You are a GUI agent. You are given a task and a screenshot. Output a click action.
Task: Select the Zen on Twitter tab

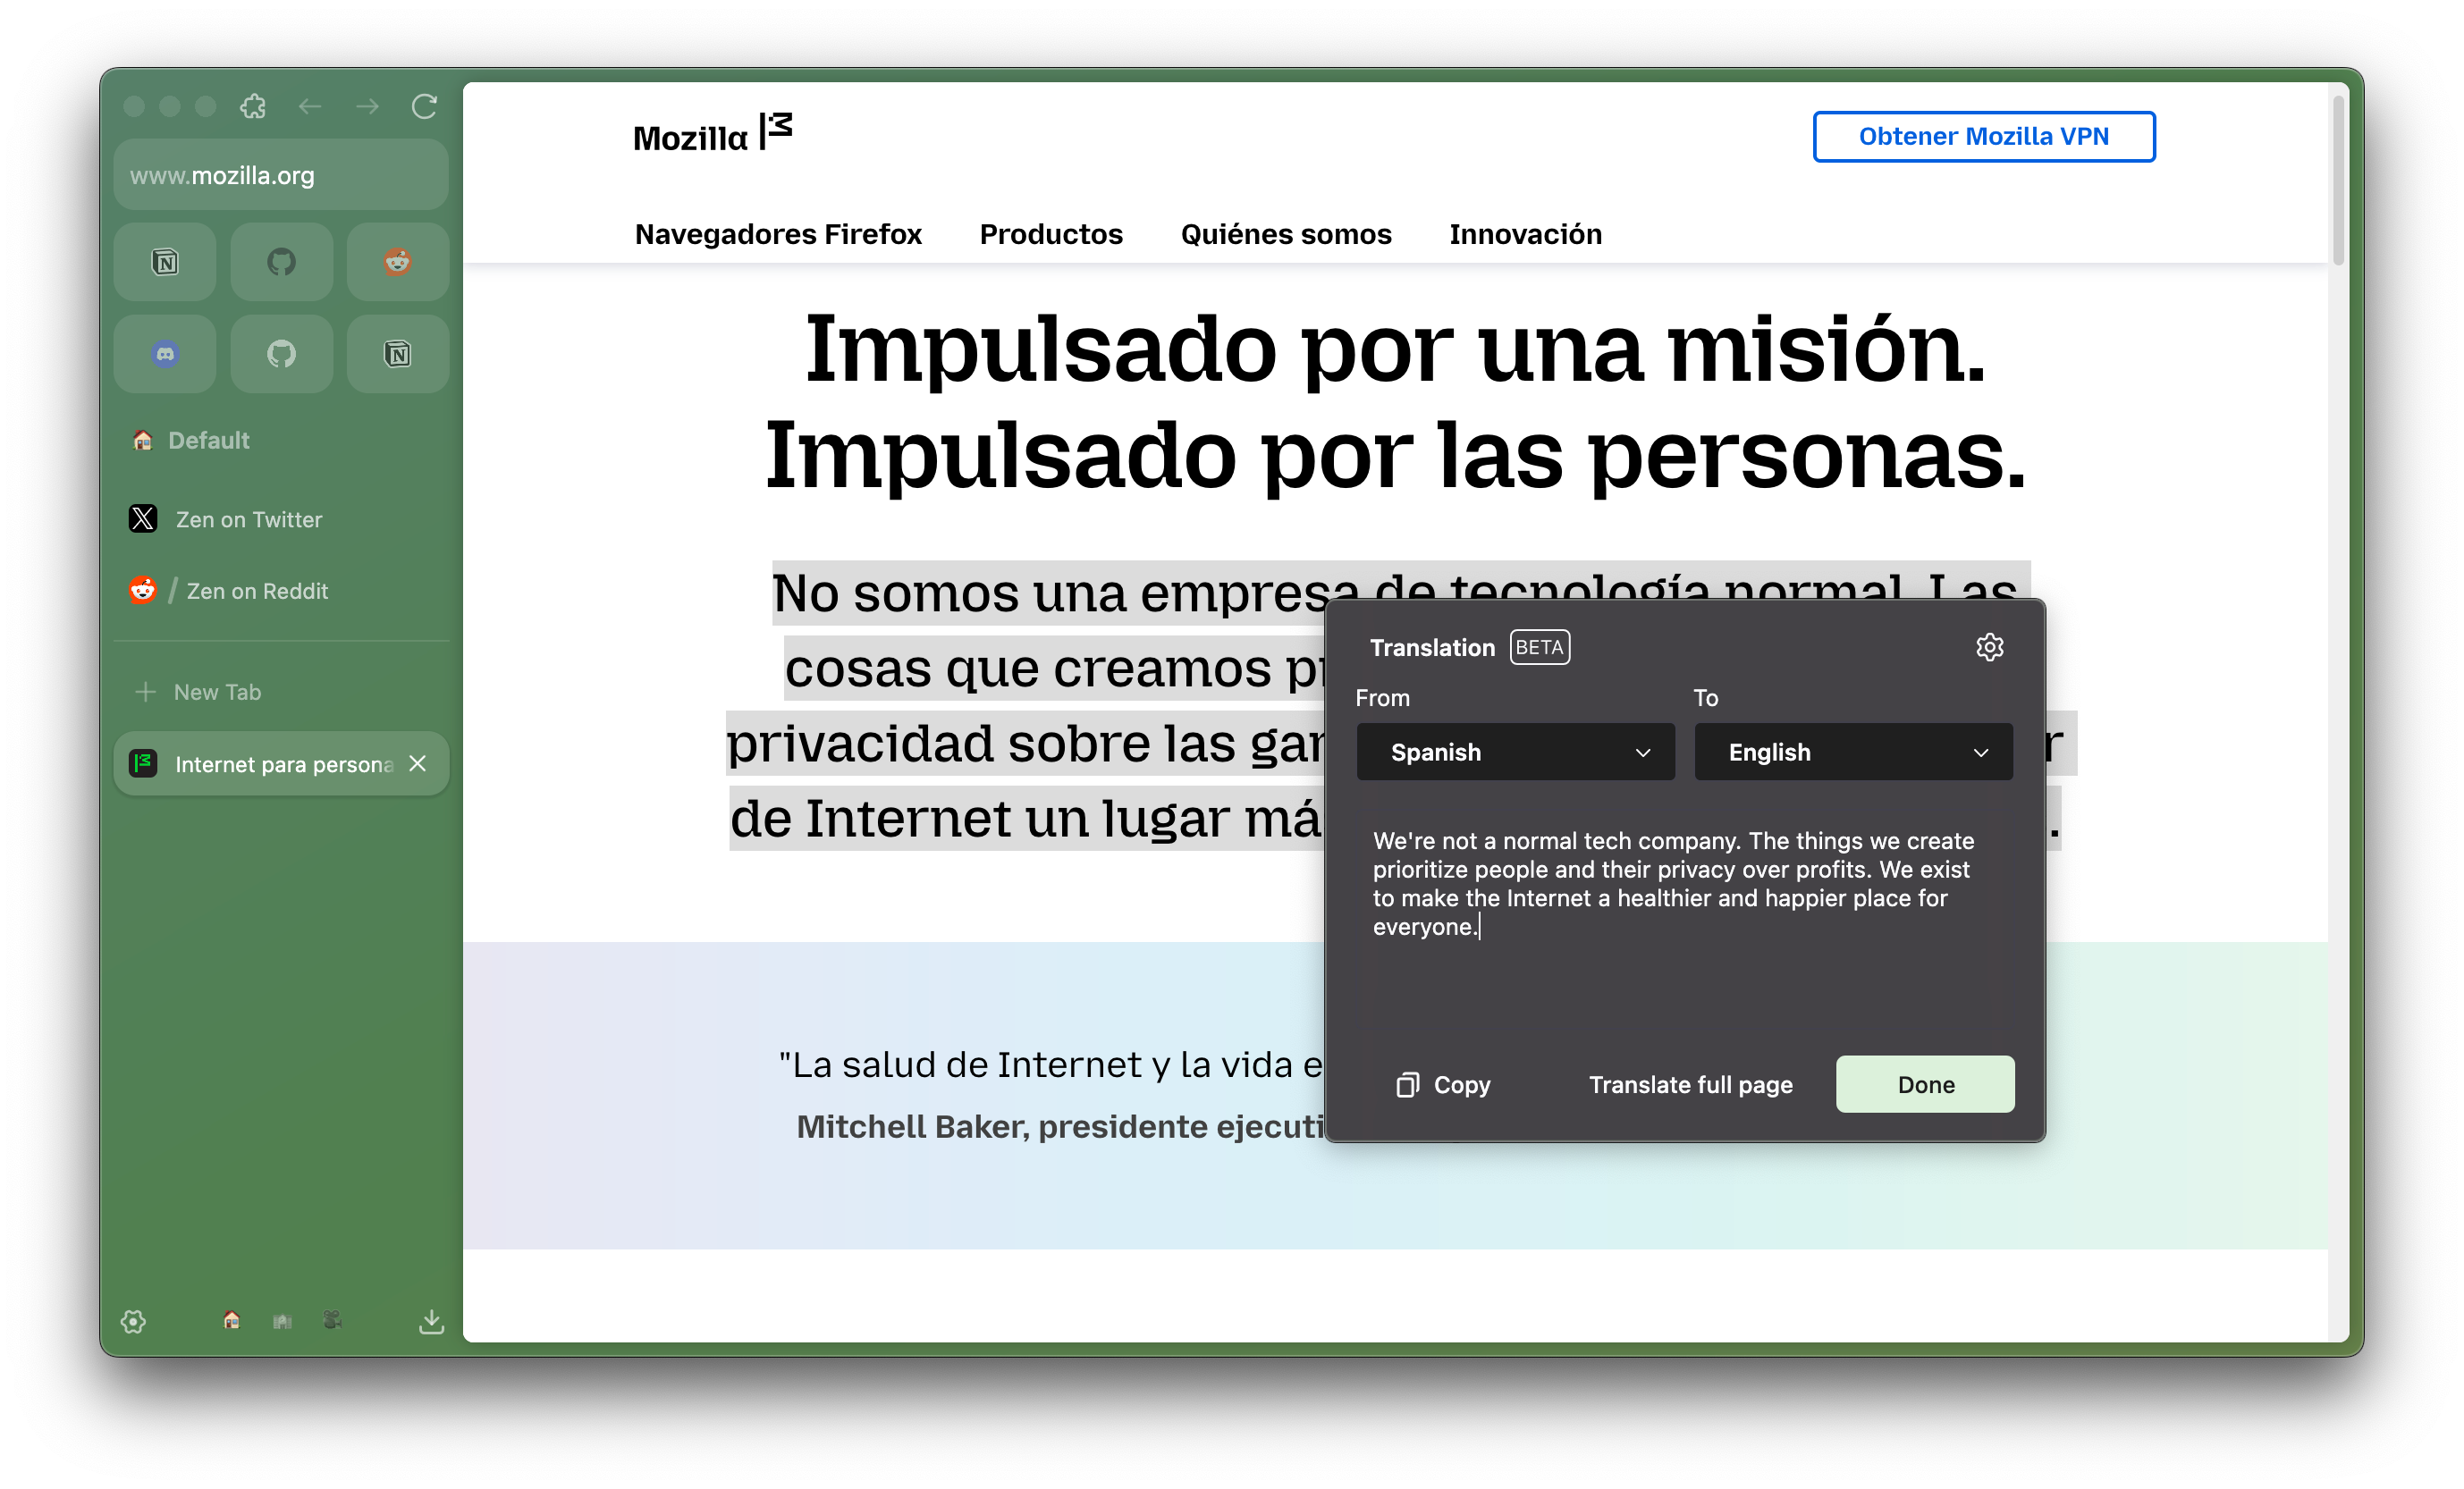(281, 519)
